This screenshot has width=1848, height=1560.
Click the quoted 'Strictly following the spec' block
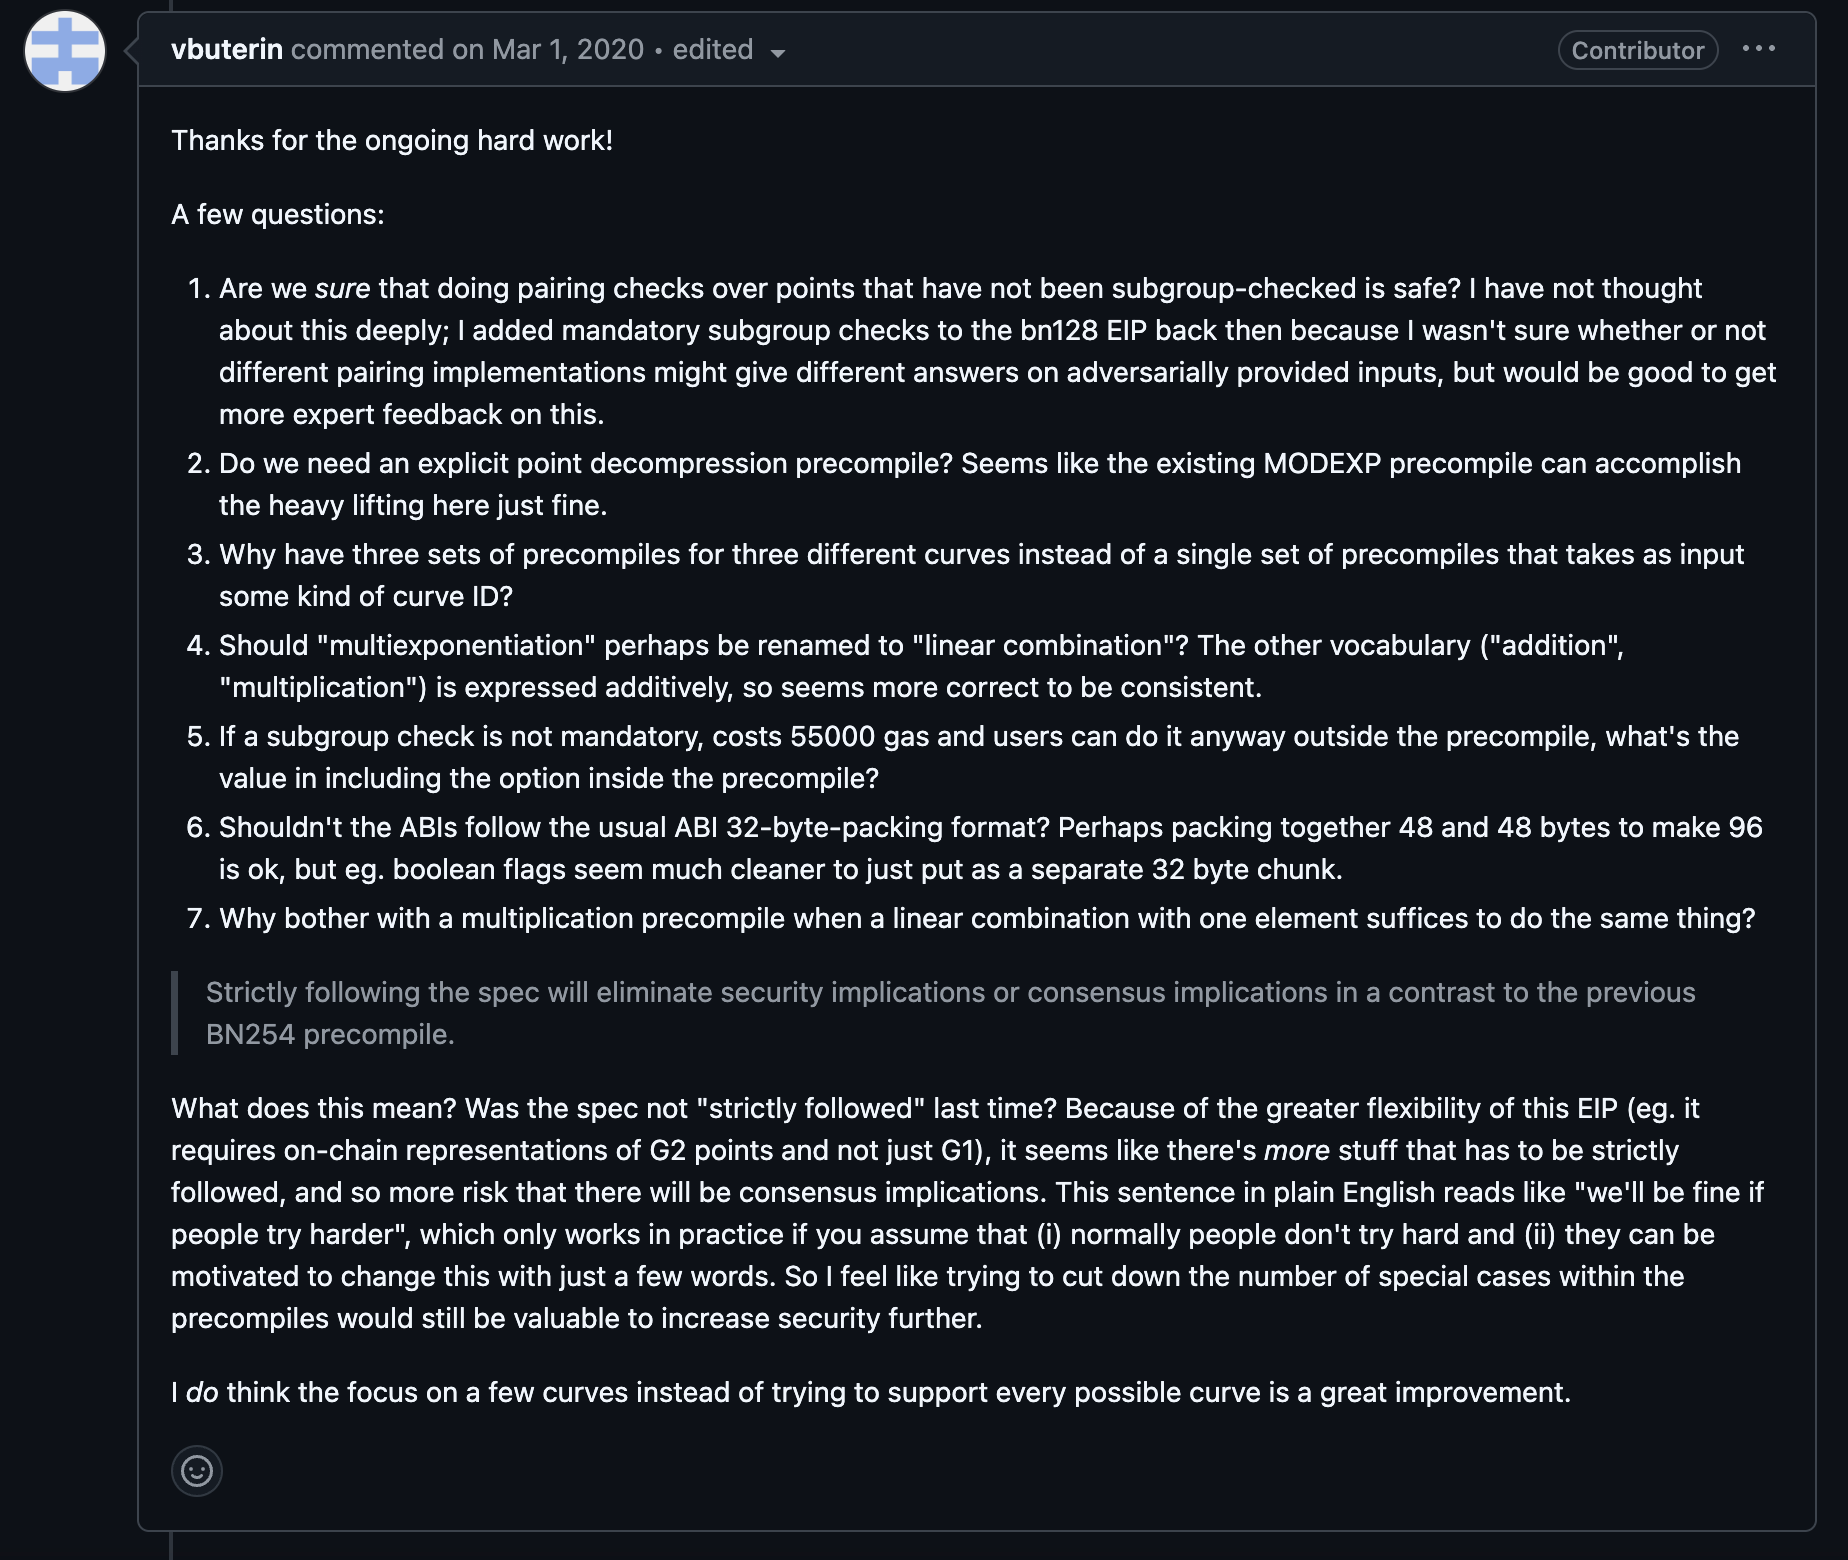tap(950, 1013)
